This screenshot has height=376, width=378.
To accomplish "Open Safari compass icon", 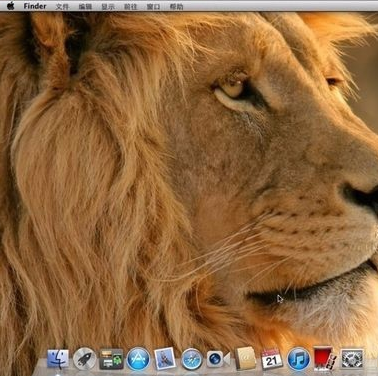I will 192,359.
